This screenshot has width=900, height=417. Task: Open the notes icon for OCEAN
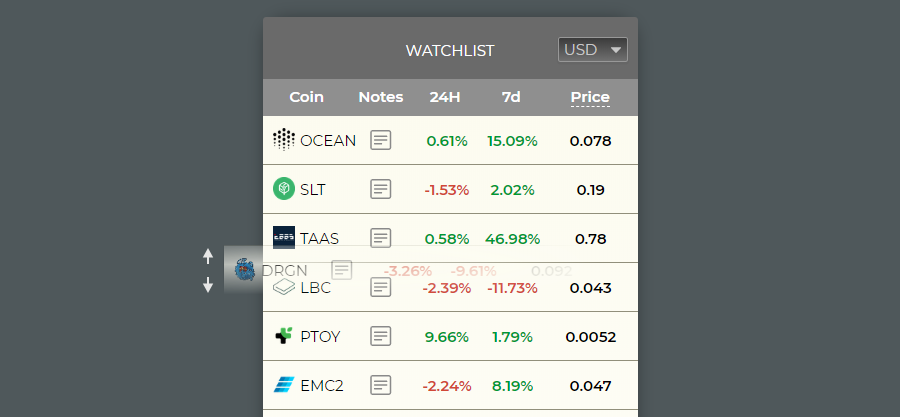pyautogui.click(x=381, y=140)
